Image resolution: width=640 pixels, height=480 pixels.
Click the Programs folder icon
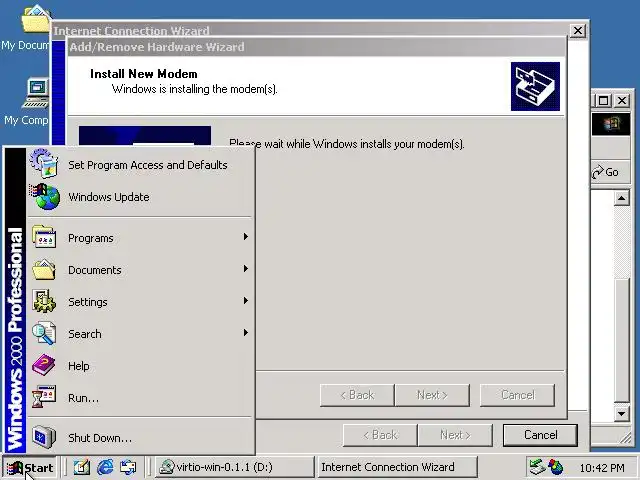coord(44,237)
